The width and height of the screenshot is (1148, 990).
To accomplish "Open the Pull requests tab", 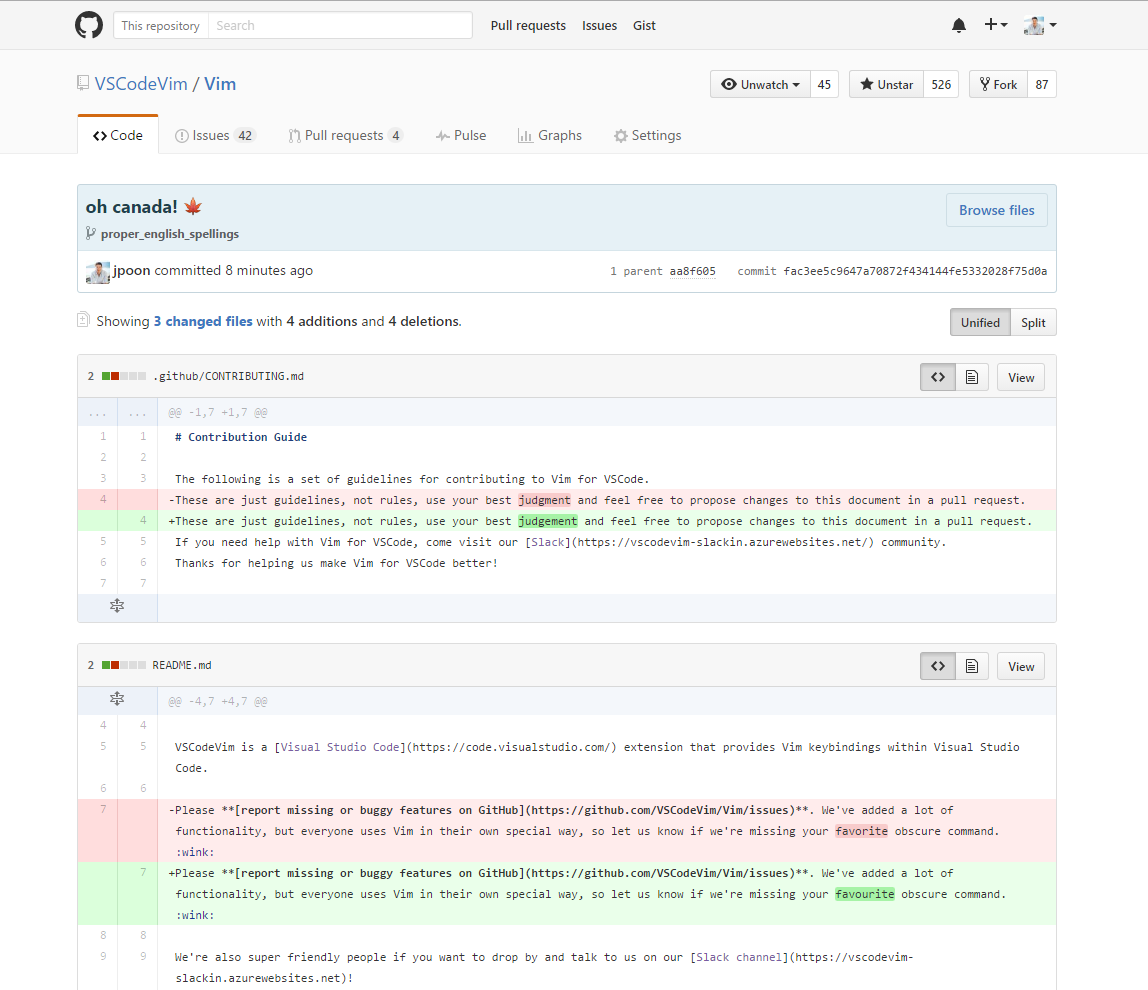I will [x=344, y=135].
